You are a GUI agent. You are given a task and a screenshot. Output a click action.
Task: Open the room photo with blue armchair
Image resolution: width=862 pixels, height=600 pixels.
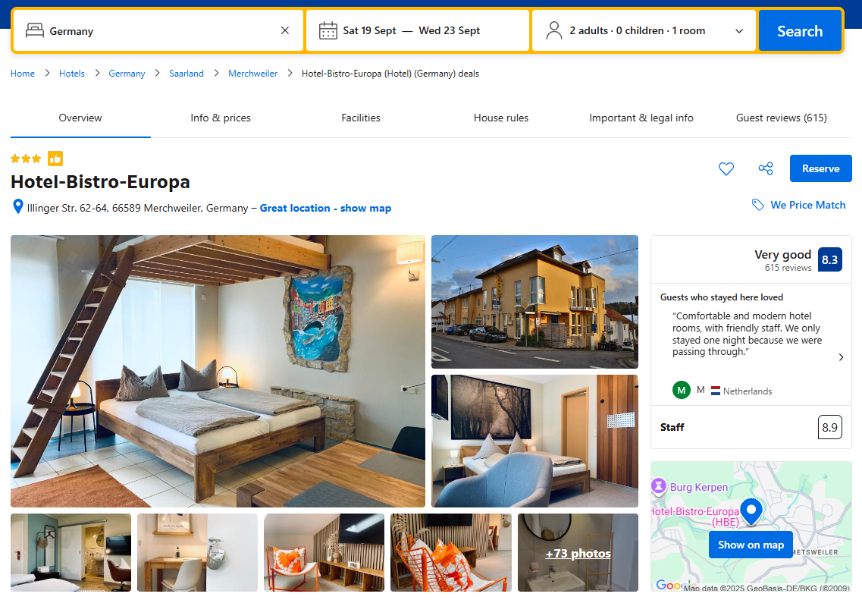coord(534,441)
